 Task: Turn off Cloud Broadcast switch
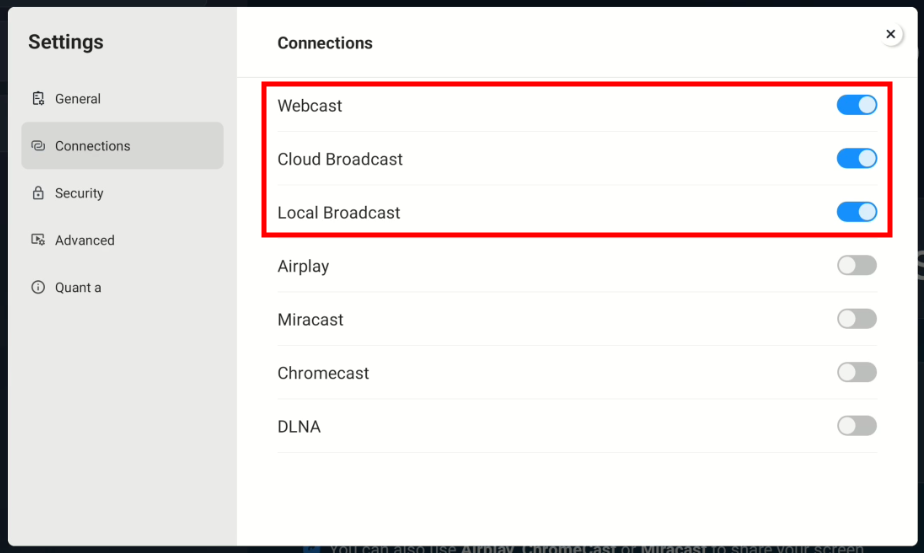point(856,159)
